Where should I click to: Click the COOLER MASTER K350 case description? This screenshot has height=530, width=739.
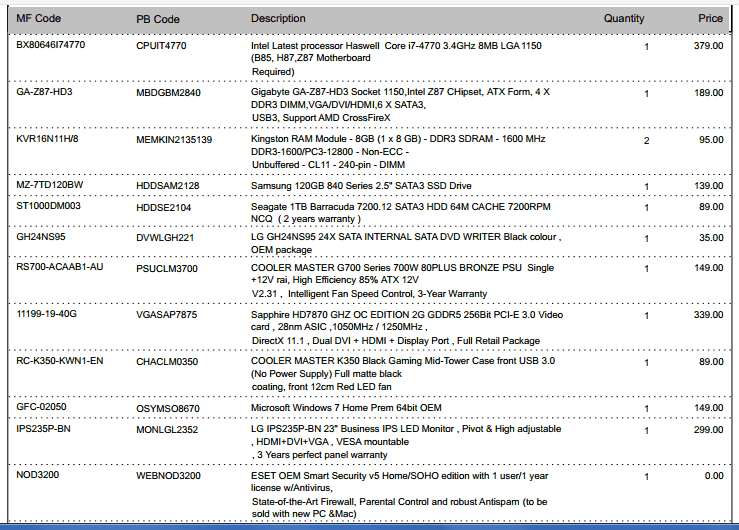click(403, 374)
